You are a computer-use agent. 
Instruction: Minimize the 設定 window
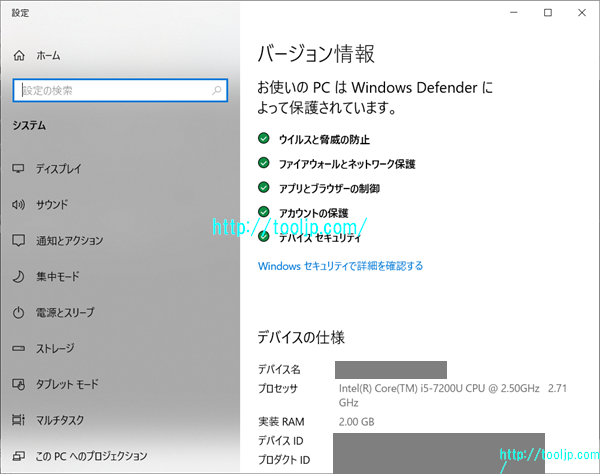(x=514, y=13)
